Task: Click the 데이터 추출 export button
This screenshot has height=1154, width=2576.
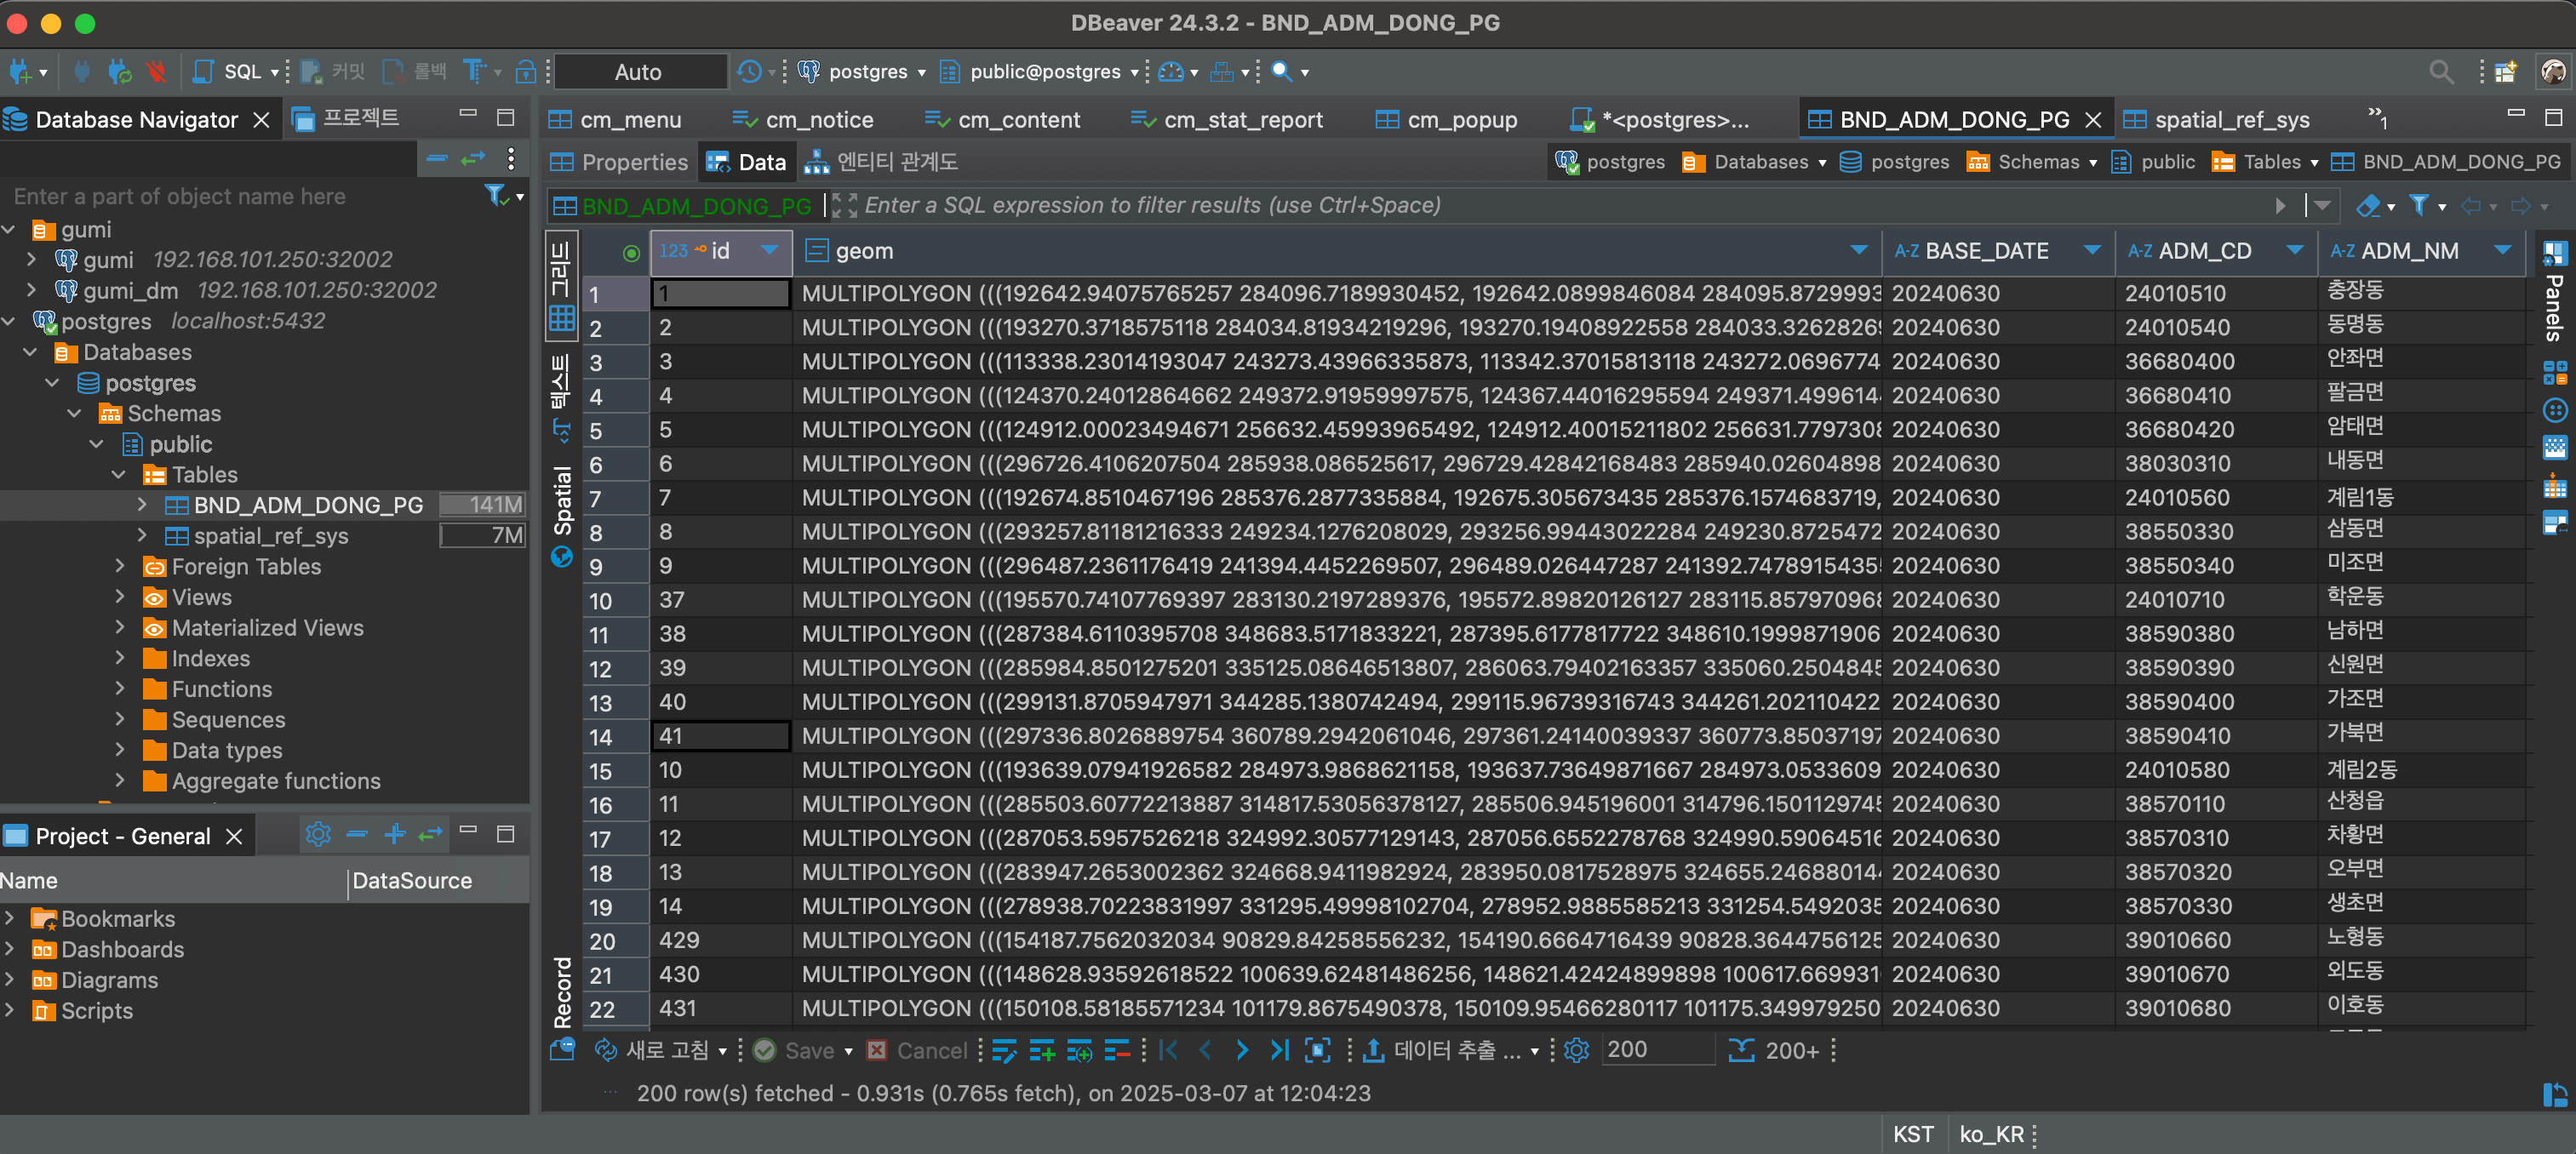Action: point(1442,1050)
